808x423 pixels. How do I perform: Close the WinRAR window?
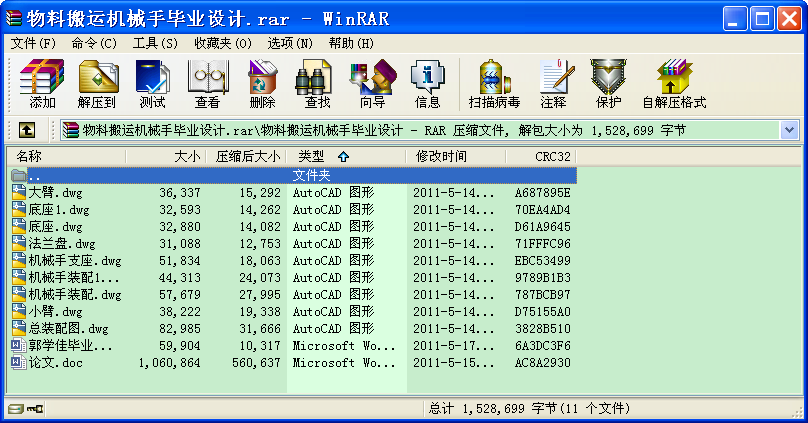pos(789,19)
